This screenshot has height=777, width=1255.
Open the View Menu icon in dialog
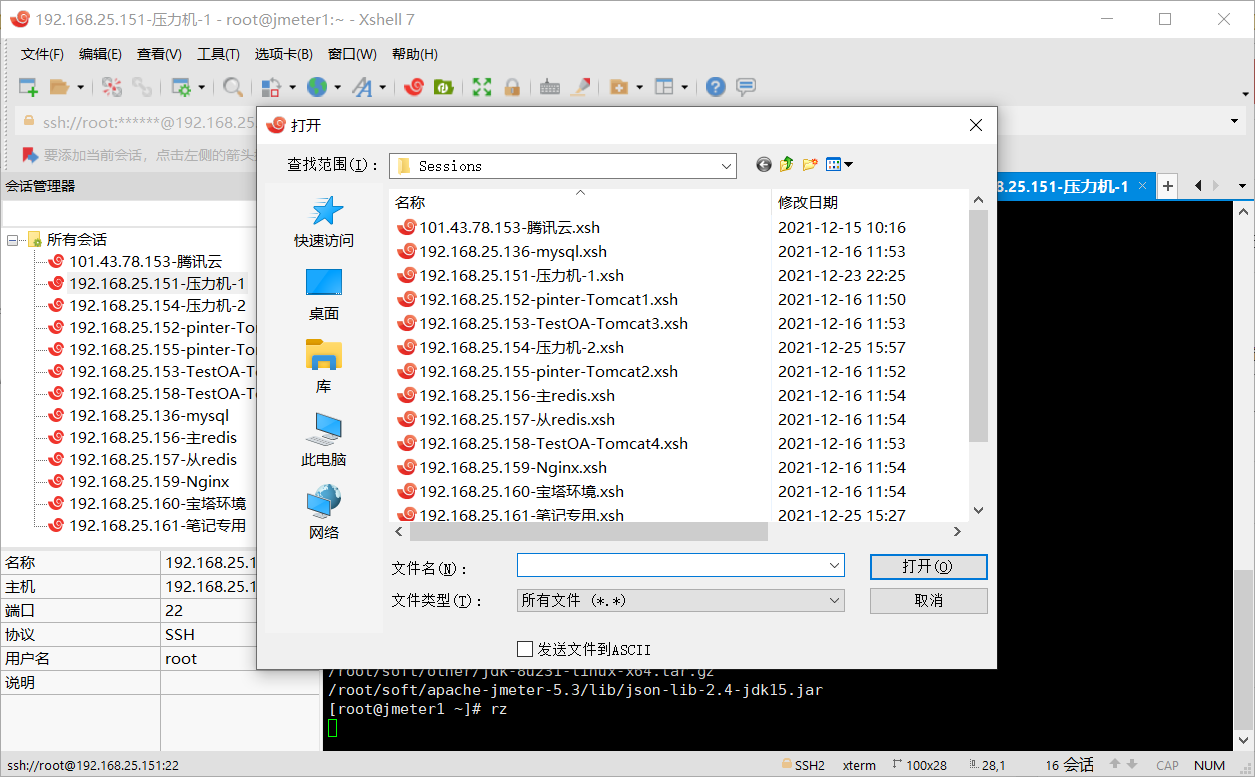pos(838,165)
